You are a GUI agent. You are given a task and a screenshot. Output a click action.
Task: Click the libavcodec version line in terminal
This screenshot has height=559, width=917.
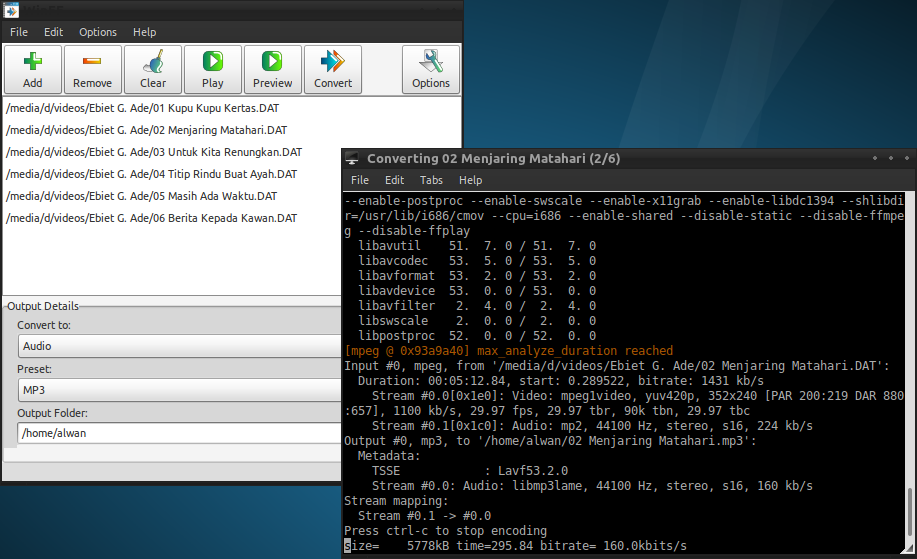pos(477,261)
